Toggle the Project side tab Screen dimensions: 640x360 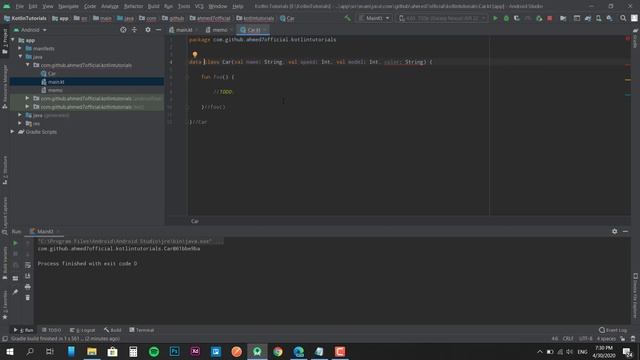coord(4,41)
